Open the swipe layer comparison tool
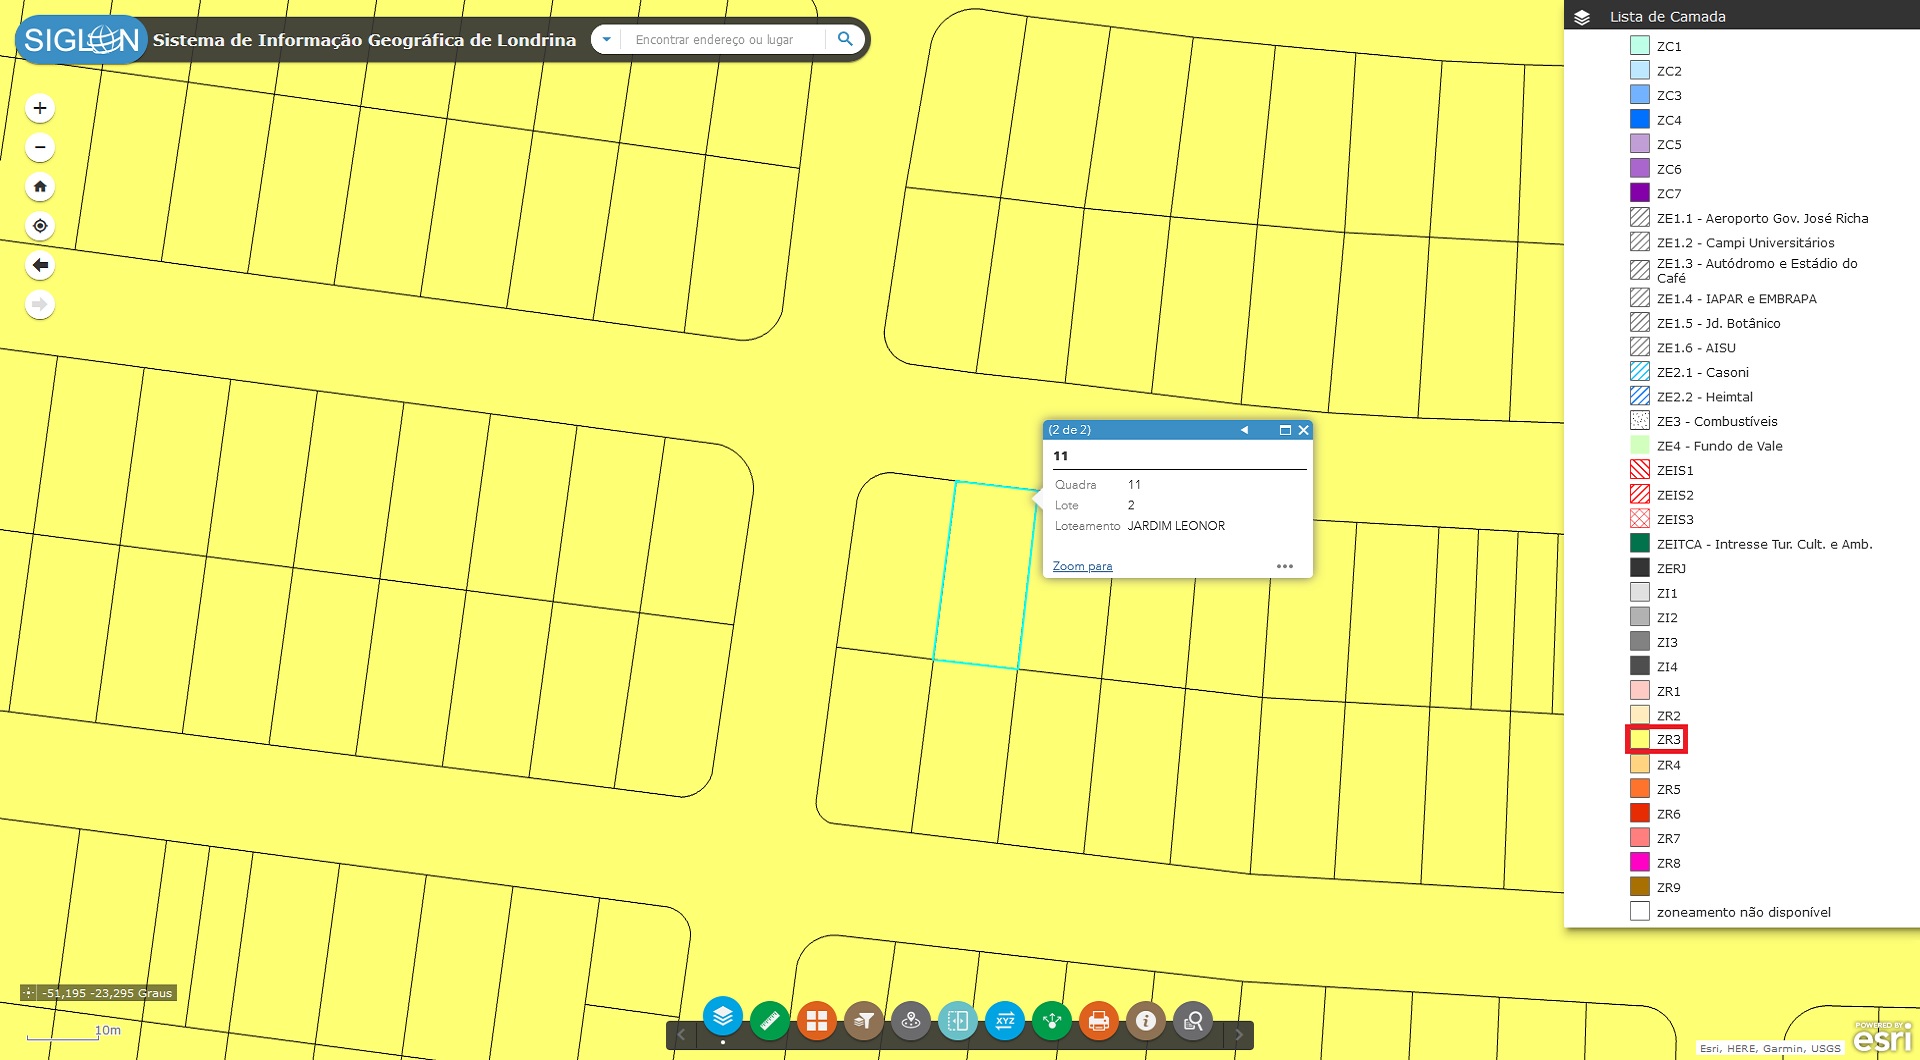 tap(958, 1021)
